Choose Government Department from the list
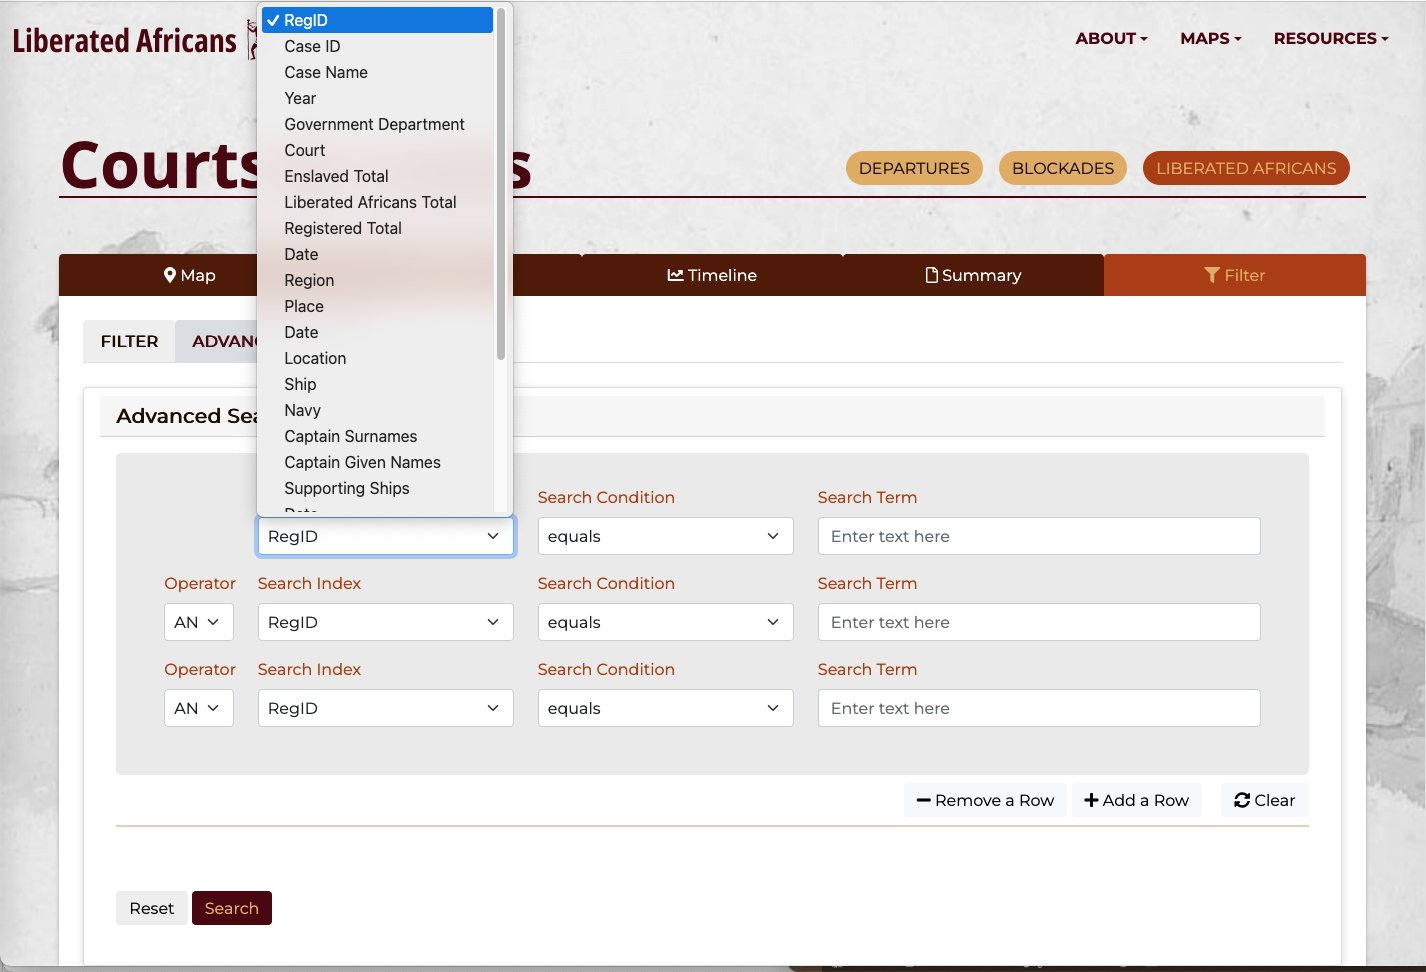This screenshot has height=972, width=1426. point(374,124)
